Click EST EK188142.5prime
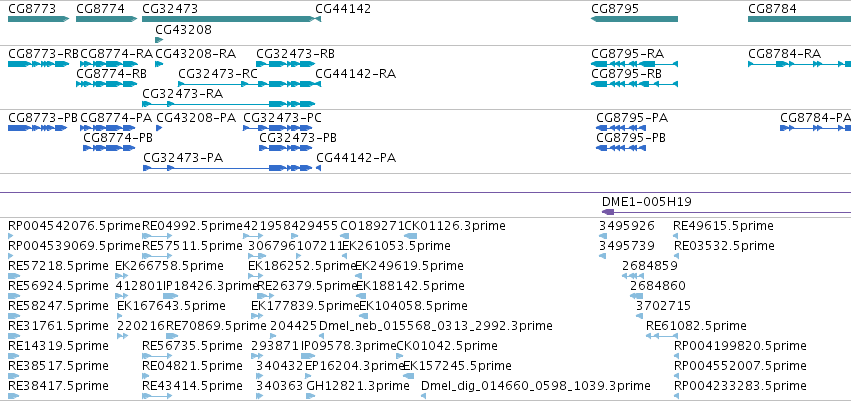 tap(361, 296)
